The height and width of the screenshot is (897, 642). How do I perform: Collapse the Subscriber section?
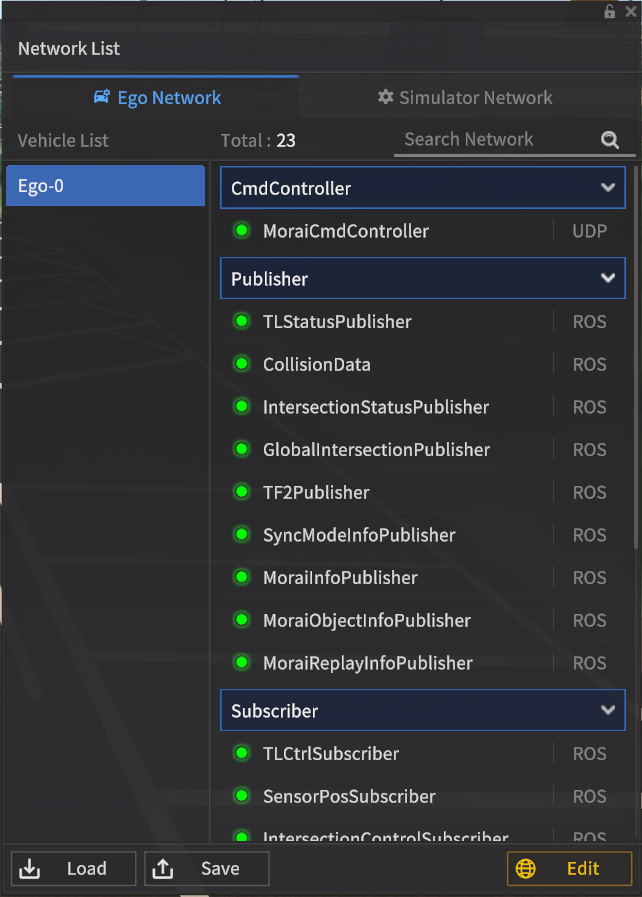tap(607, 710)
